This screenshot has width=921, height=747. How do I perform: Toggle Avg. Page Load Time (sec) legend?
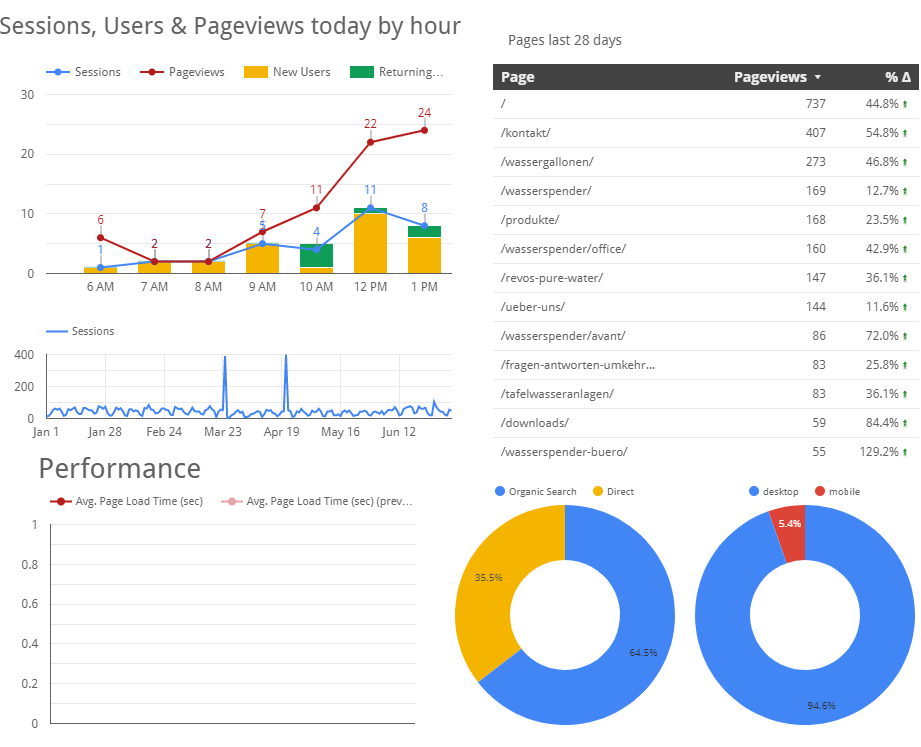(x=127, y=502)
